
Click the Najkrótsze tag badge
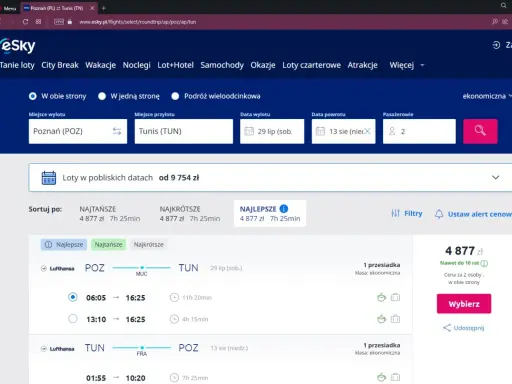pyautogui.click(x=149, y=245)
